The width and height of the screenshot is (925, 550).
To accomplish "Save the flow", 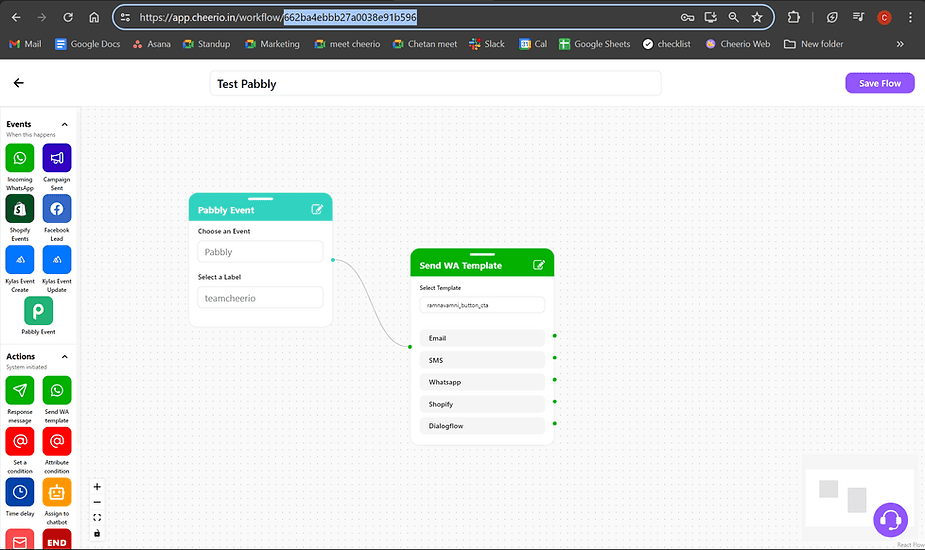I will 880,83.
